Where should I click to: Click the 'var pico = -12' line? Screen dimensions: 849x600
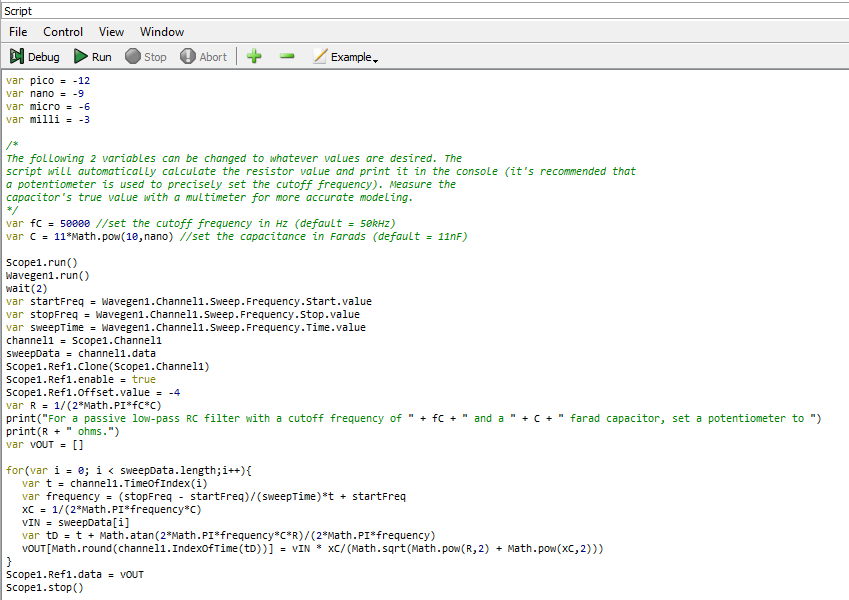[x=48, y=81]
